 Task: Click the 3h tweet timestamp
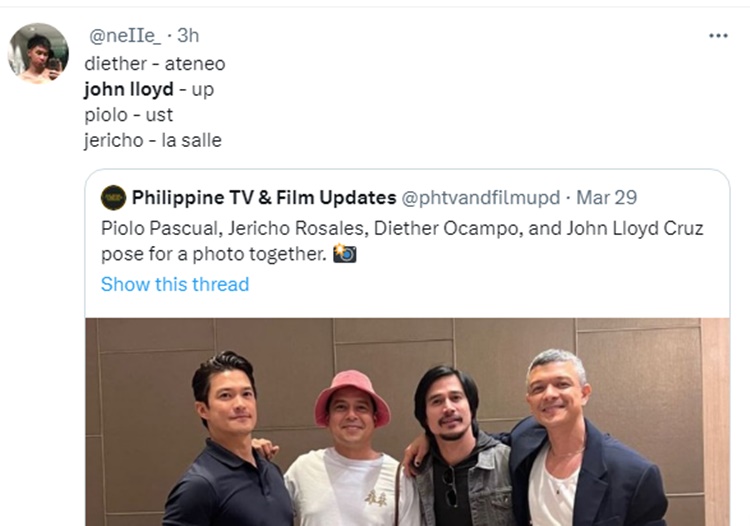coord(188,36)
